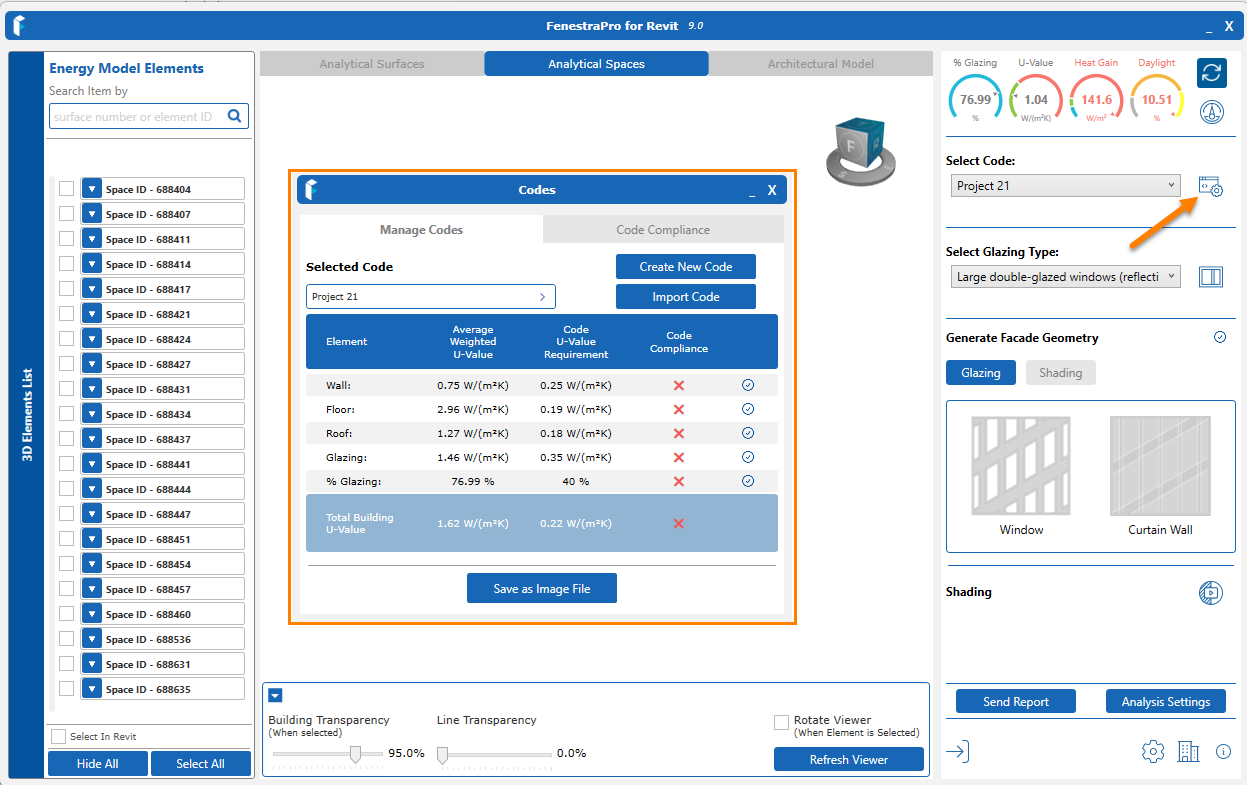The image size is (1247, 785).
Task: Click the glazing type panel icon
Action: (1210, 277)
